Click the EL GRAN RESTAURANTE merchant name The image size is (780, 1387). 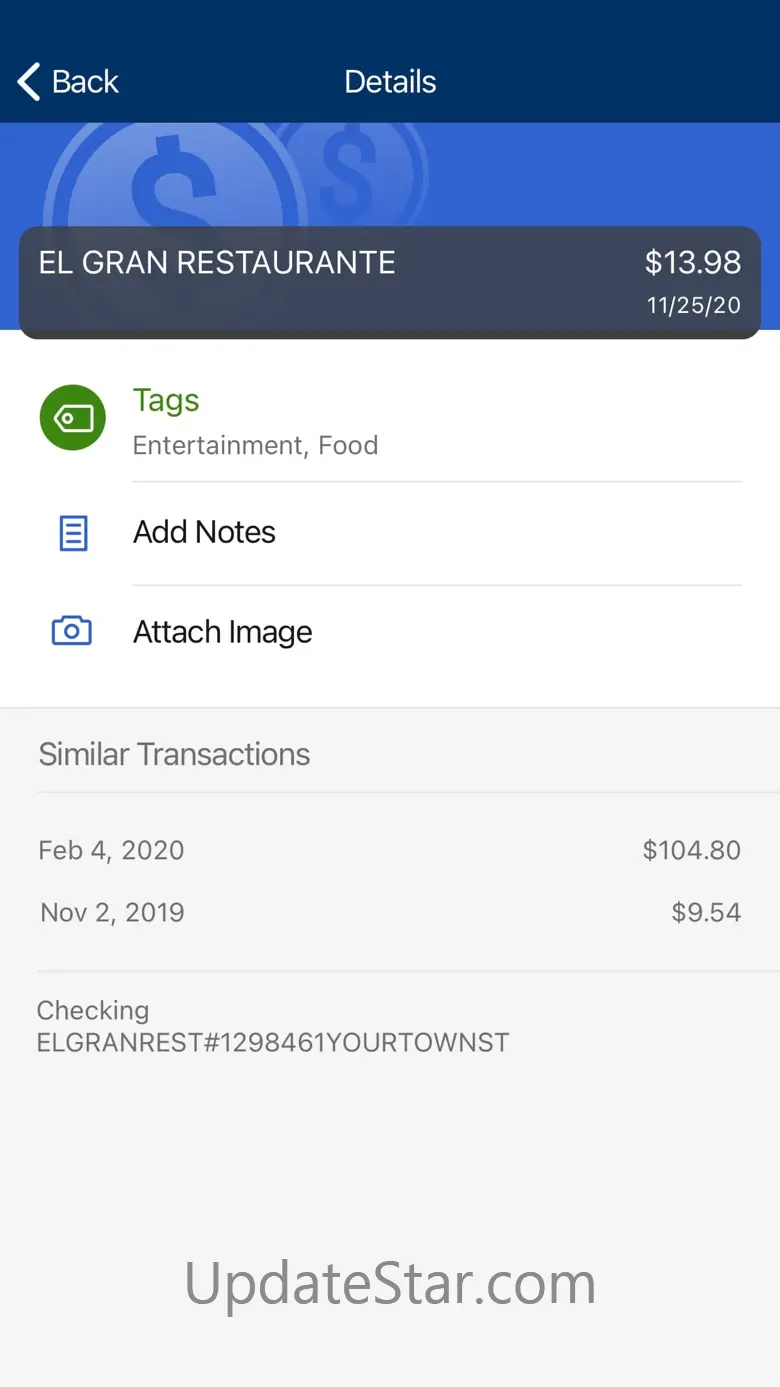pos(217,263)
